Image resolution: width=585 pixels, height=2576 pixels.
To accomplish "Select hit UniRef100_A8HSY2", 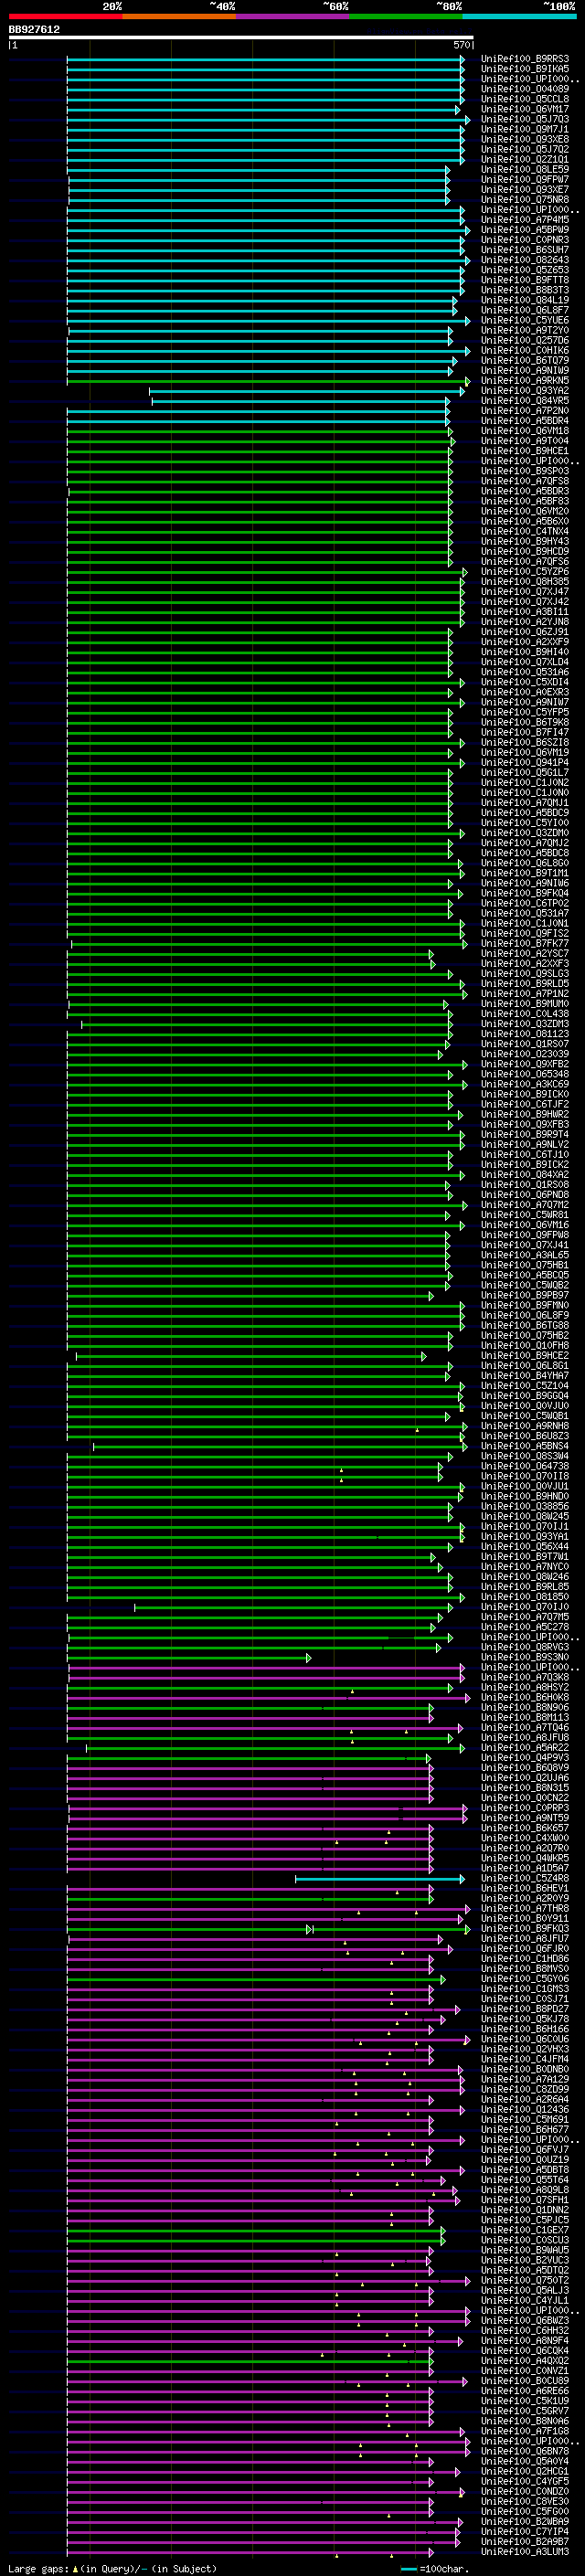I will coord(525,1687).
